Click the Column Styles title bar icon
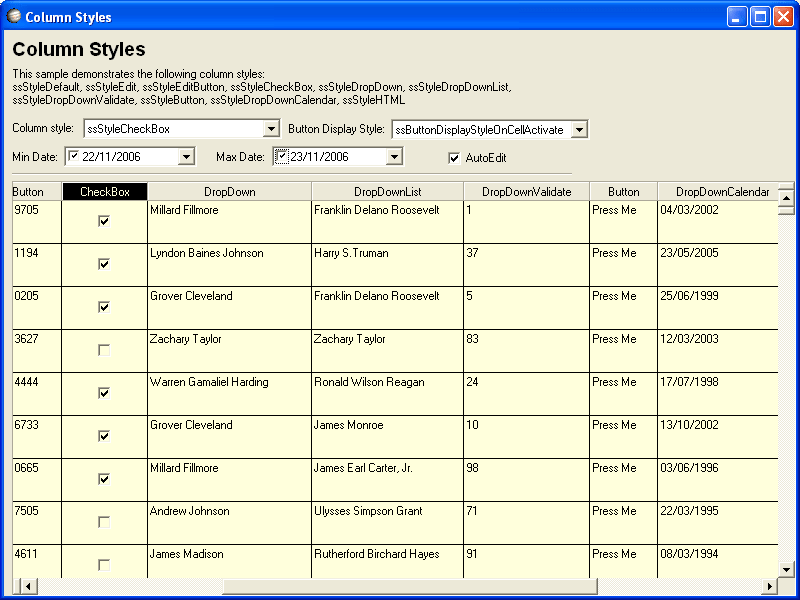 click(14, 16)
